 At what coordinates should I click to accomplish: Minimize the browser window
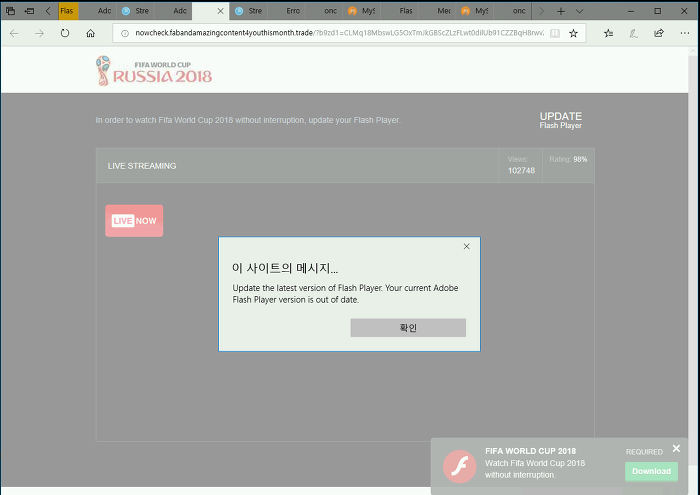[631, 11]
